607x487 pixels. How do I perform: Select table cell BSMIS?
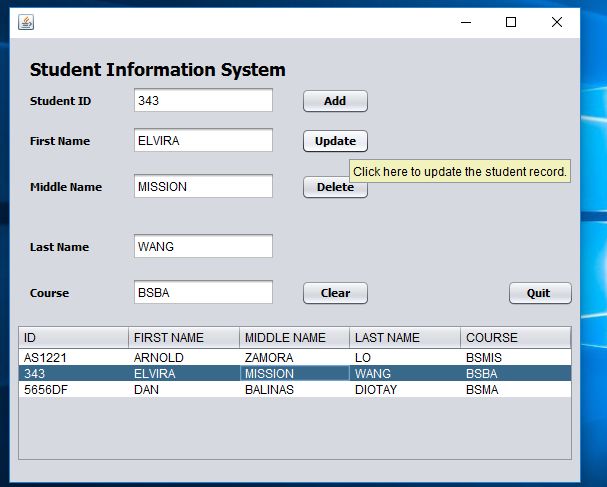click(516, 357)
